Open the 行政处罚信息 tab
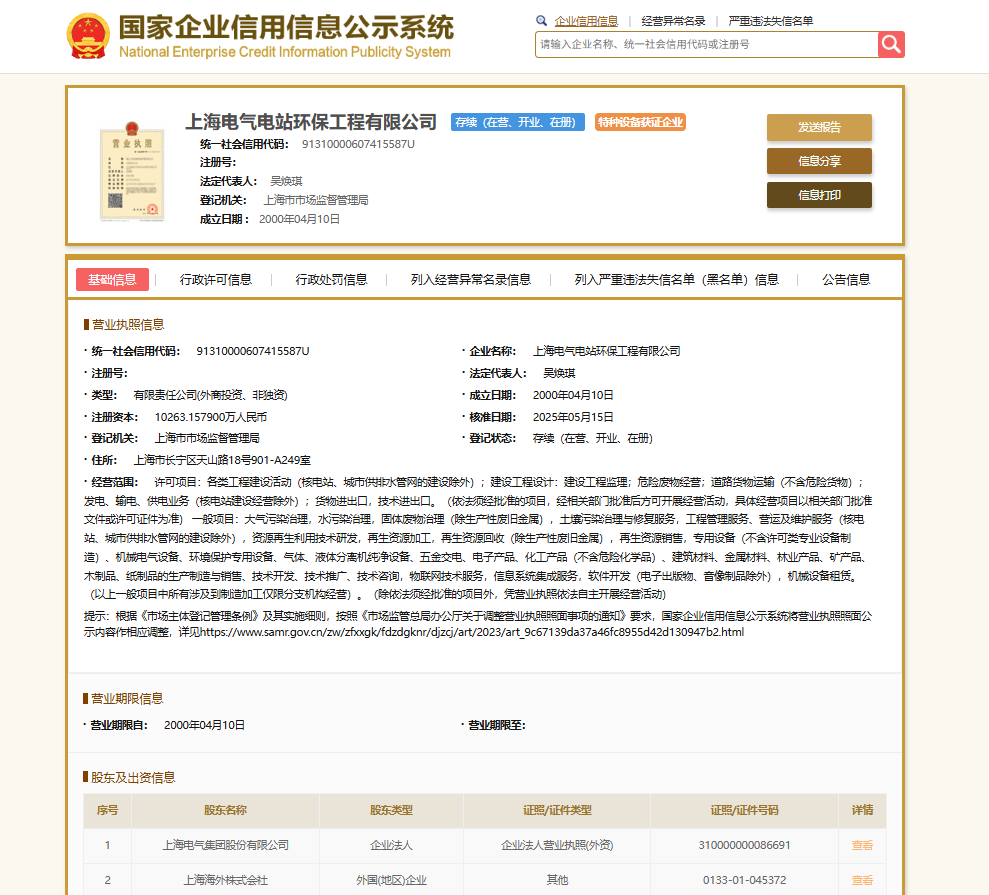The width and height of the screenshot is (989, 895). tap(331, 279)
